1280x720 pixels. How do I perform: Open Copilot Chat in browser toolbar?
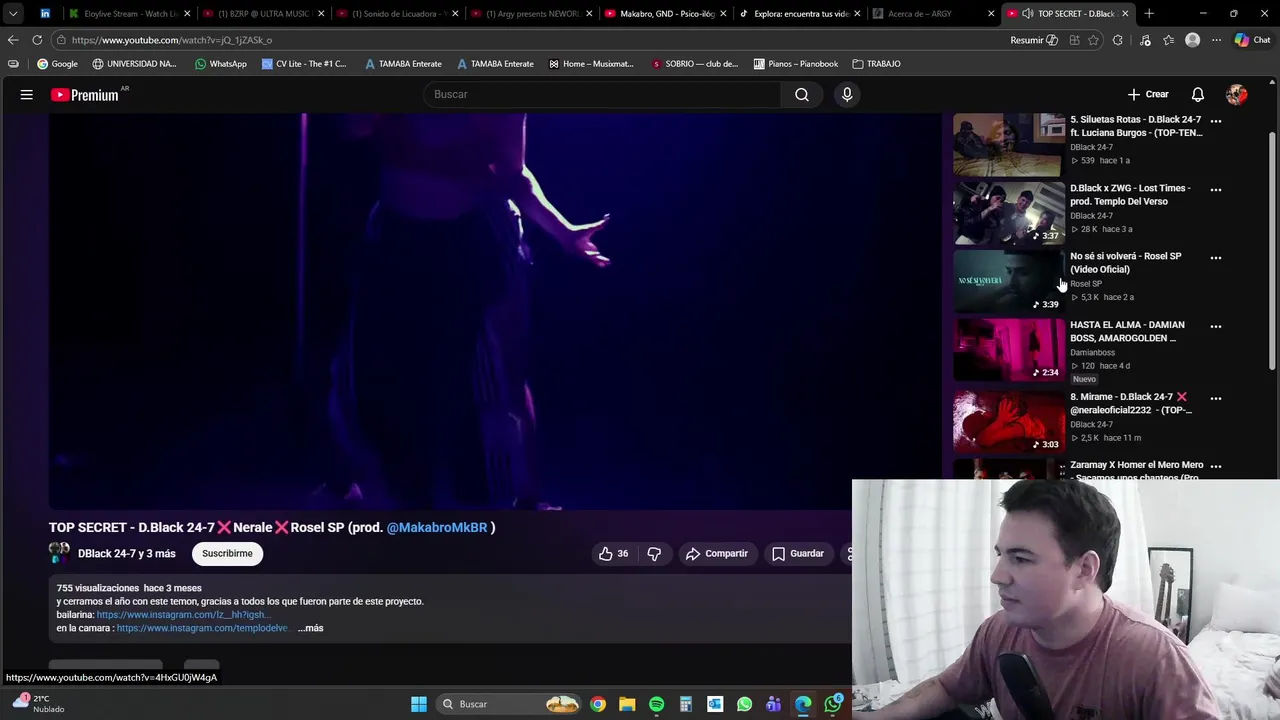click(x=1253, y=40)
